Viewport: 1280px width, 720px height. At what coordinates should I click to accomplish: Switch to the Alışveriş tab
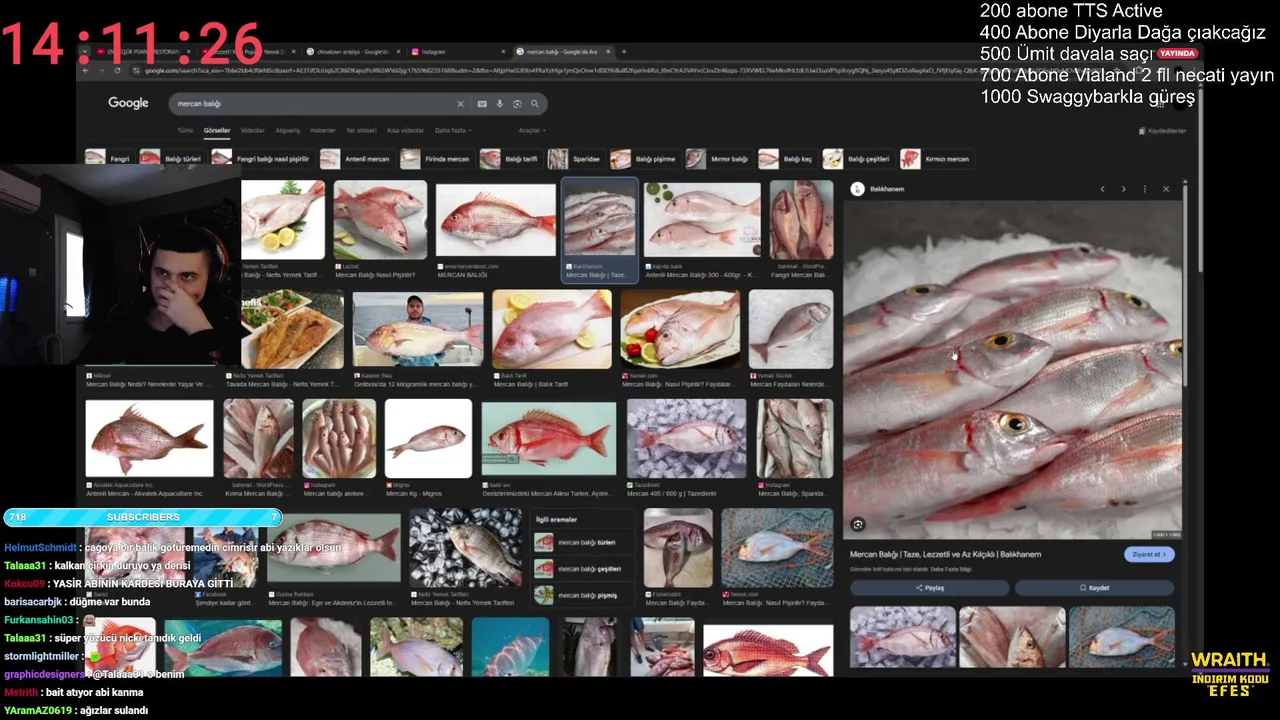pos(288,131)
